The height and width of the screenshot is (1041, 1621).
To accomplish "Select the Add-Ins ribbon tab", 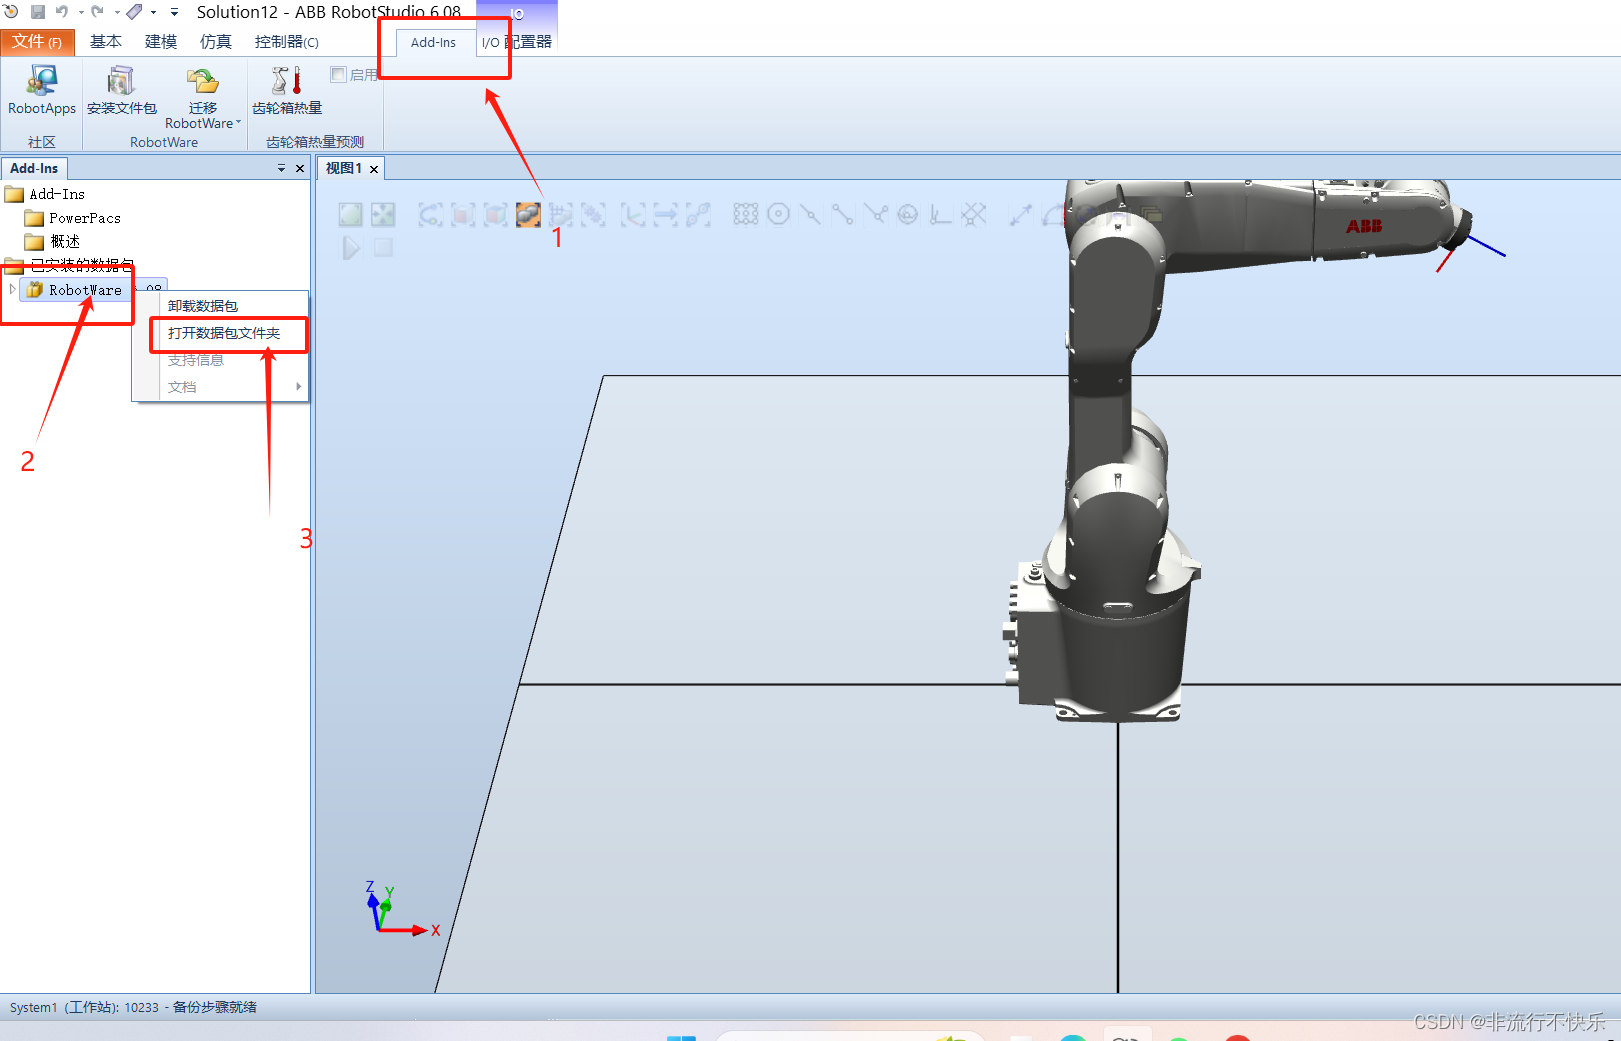I will [x=433, y=42].
